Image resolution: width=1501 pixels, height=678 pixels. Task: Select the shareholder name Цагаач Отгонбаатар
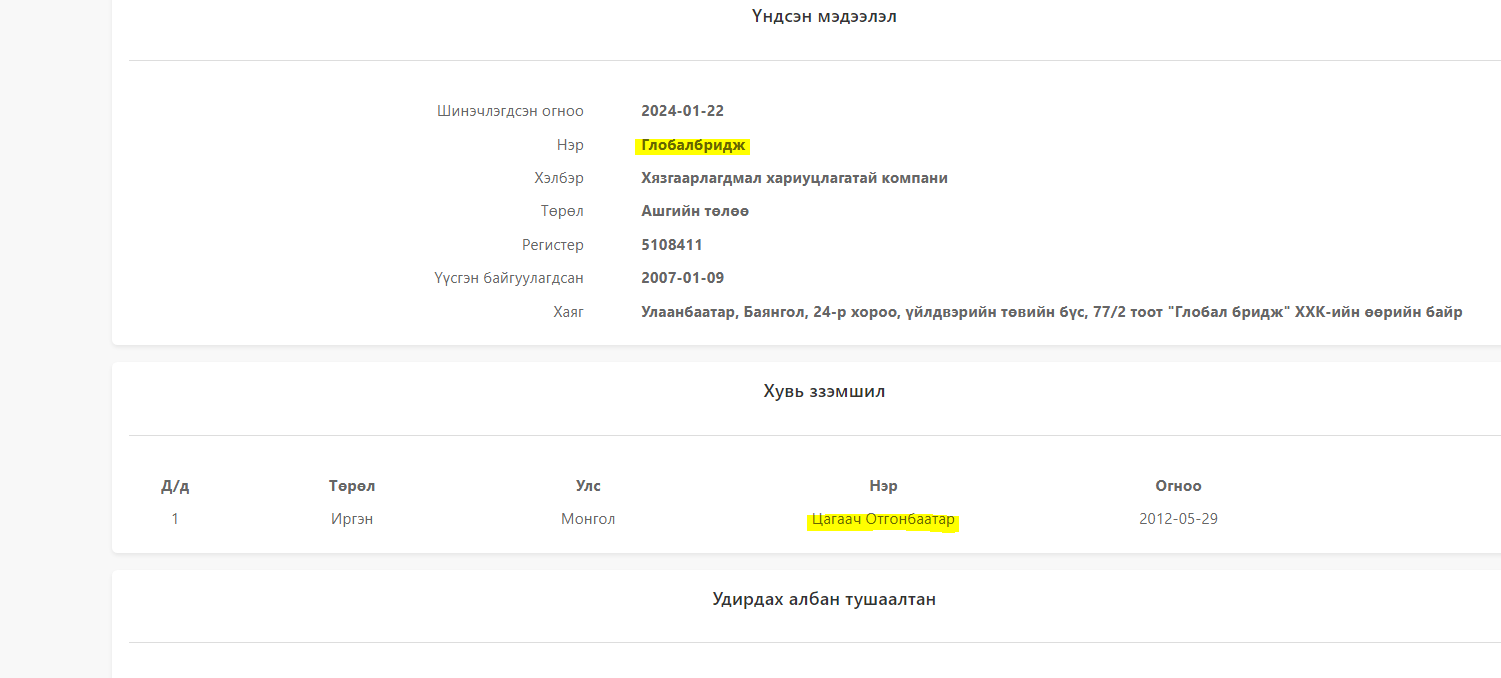[883, 520]
